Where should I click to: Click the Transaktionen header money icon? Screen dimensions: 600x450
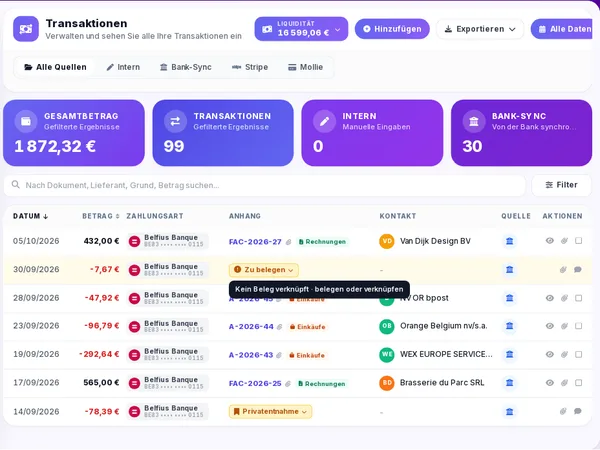click(x=26, y=29)
